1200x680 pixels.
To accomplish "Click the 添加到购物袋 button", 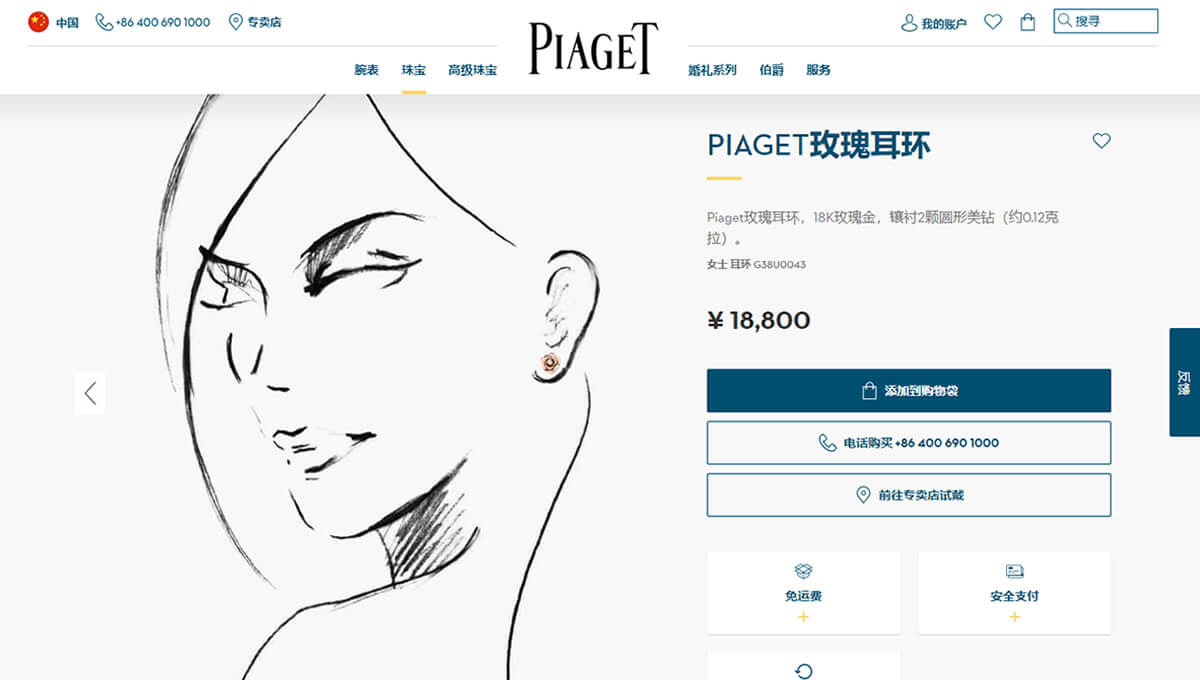I will [909, 391].
